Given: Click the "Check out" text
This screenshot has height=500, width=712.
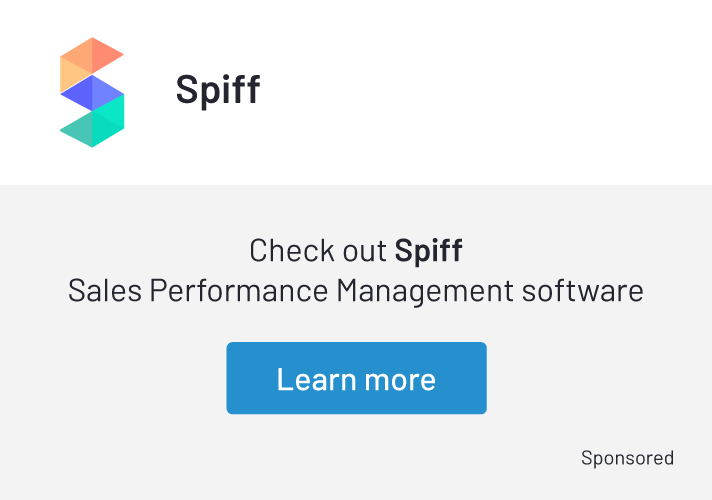Looking at the screenshot, I should click(319, 250).
